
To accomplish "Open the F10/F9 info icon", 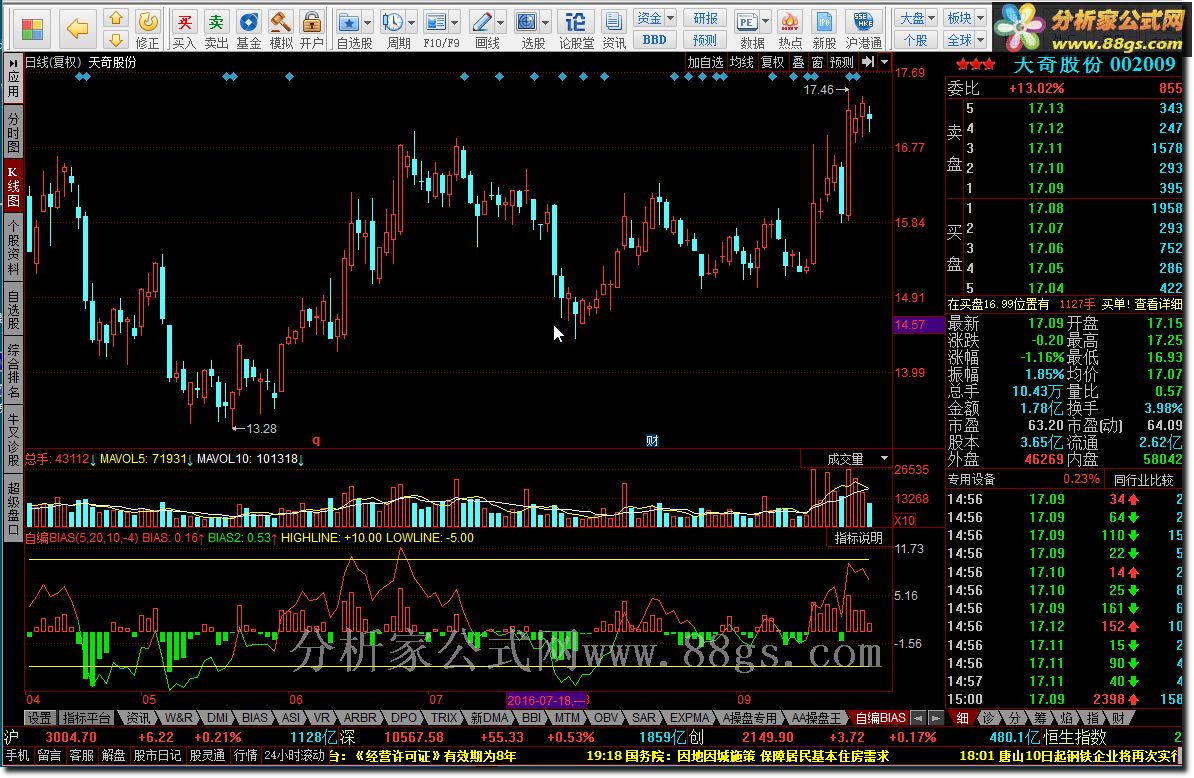I will [436, 22].
